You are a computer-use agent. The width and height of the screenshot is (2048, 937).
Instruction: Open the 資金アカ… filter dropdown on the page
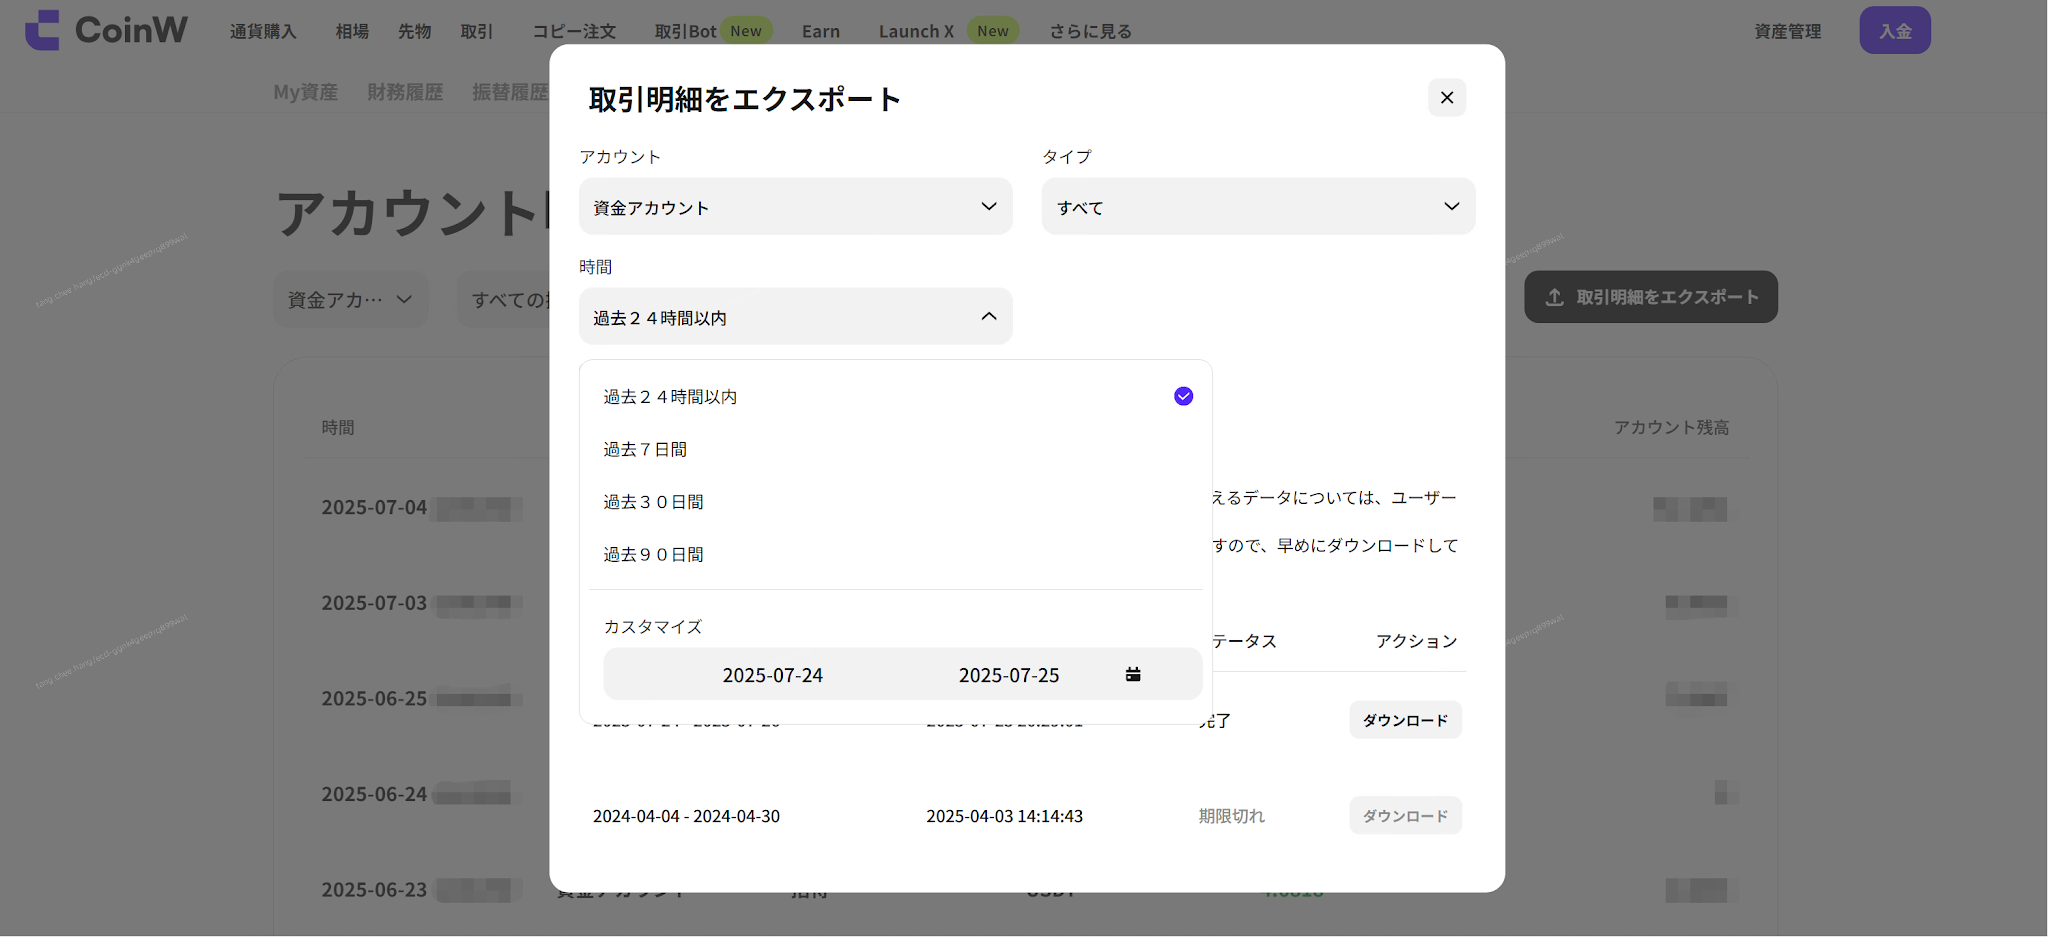click(350, 299)
